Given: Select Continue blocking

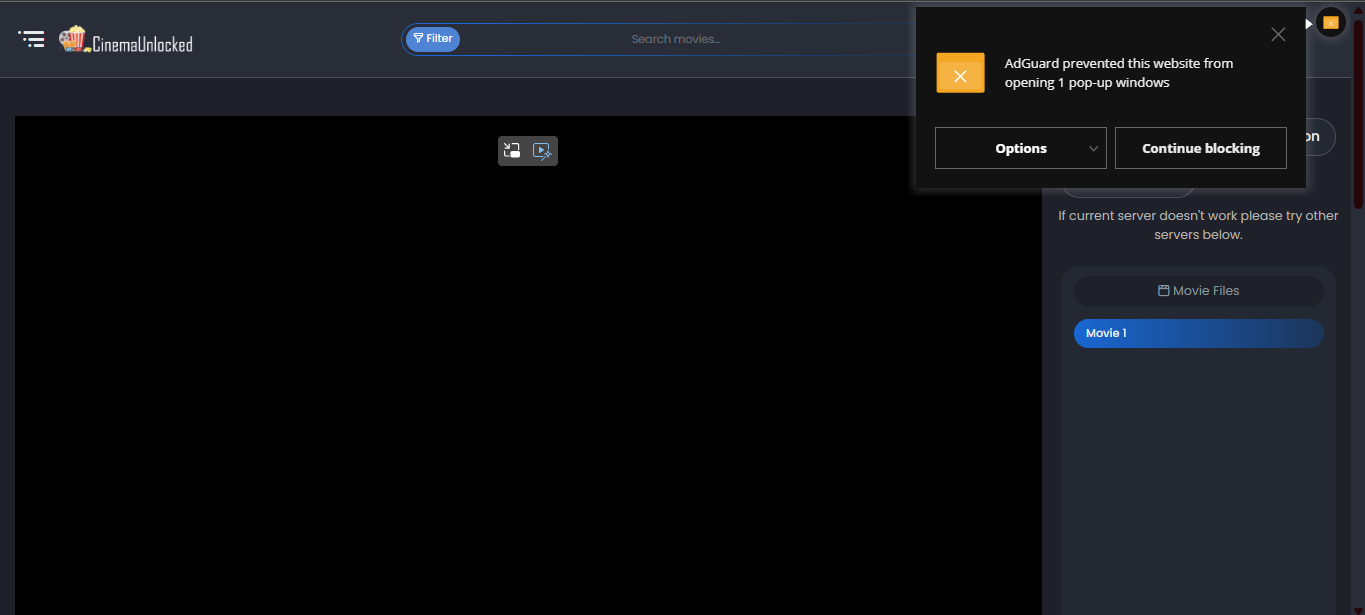Looking at the screenshot, I should 1200,147.
